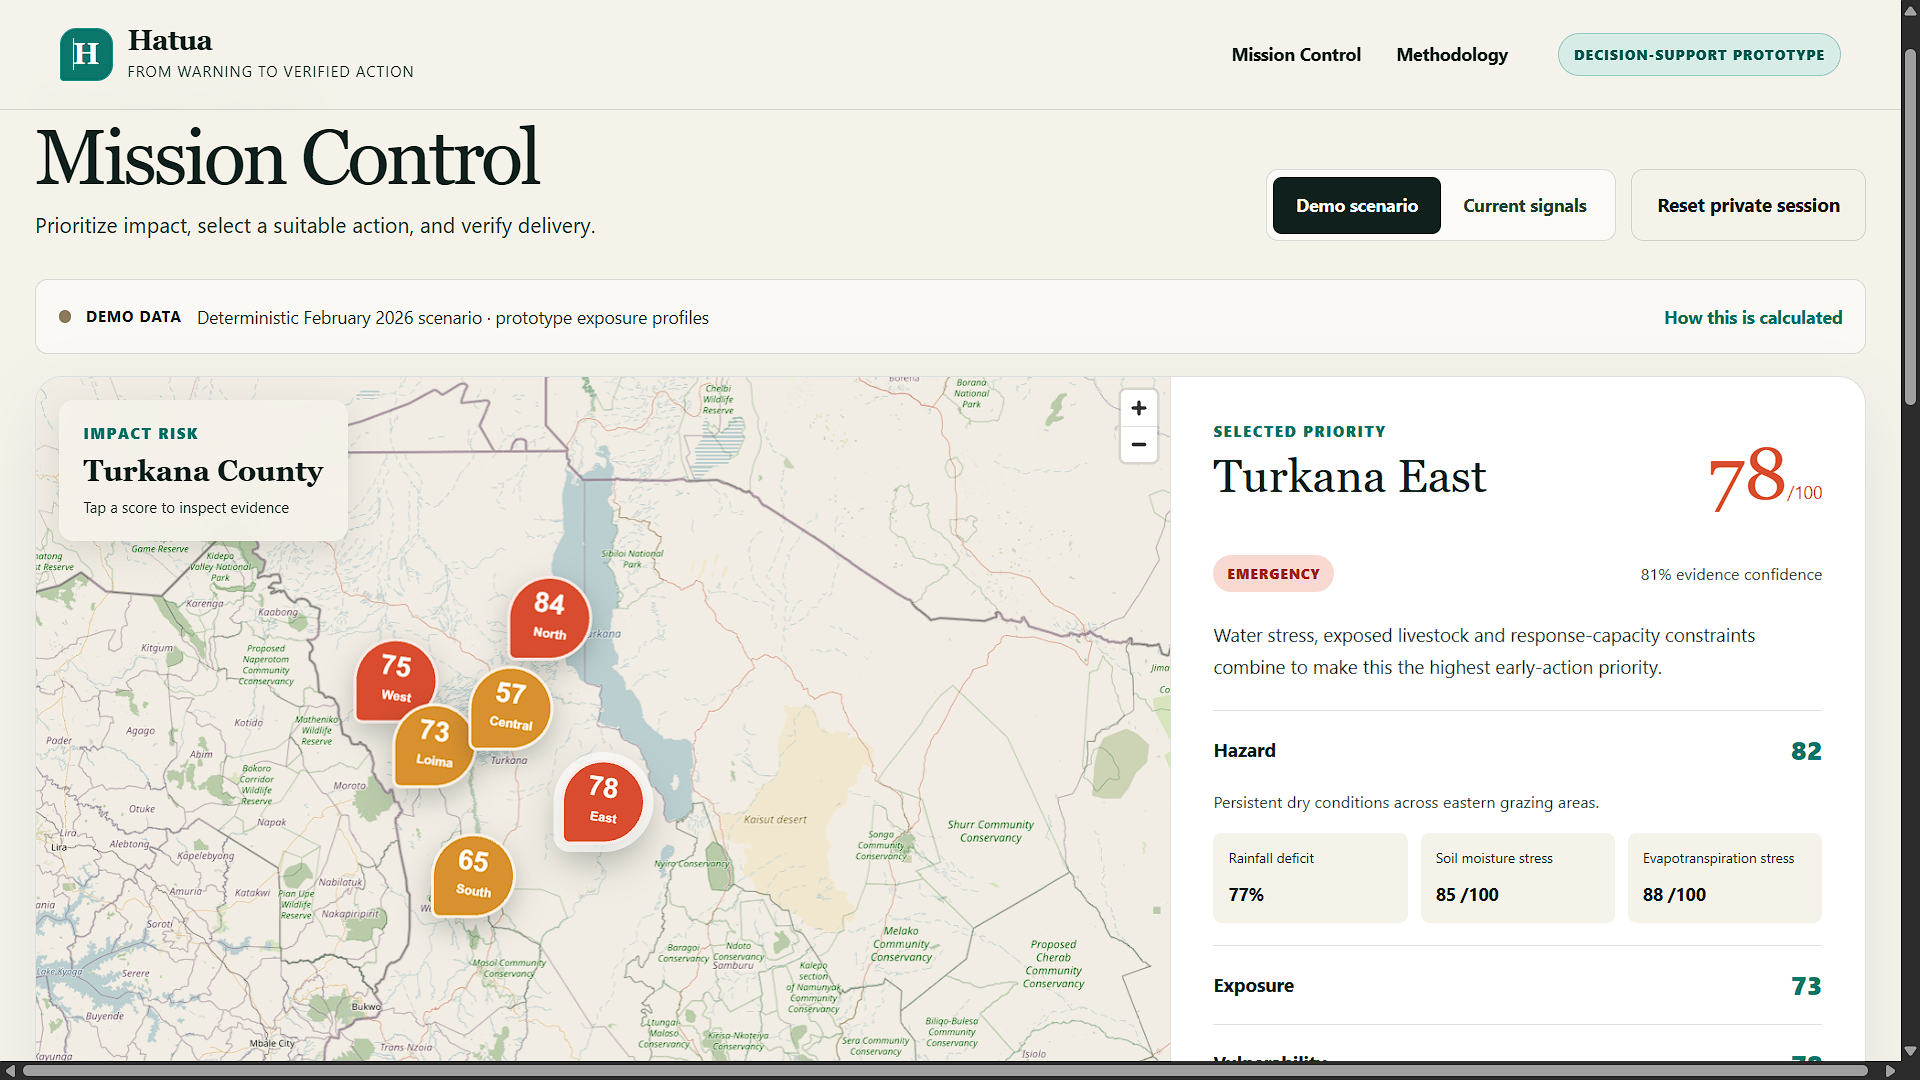This screenshot has width=1920, height=1080.
Task: Open the How this is calculated link
Action: 1753,317
